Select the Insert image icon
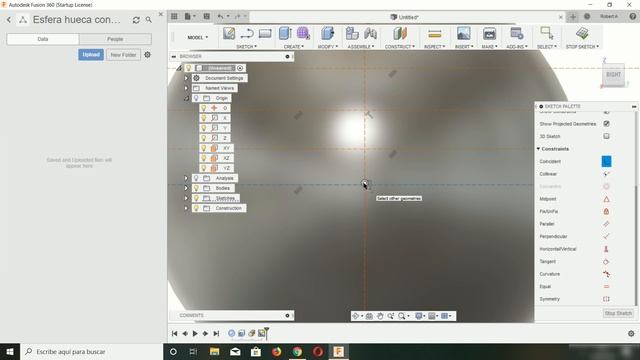 click(x=464, y=33)
